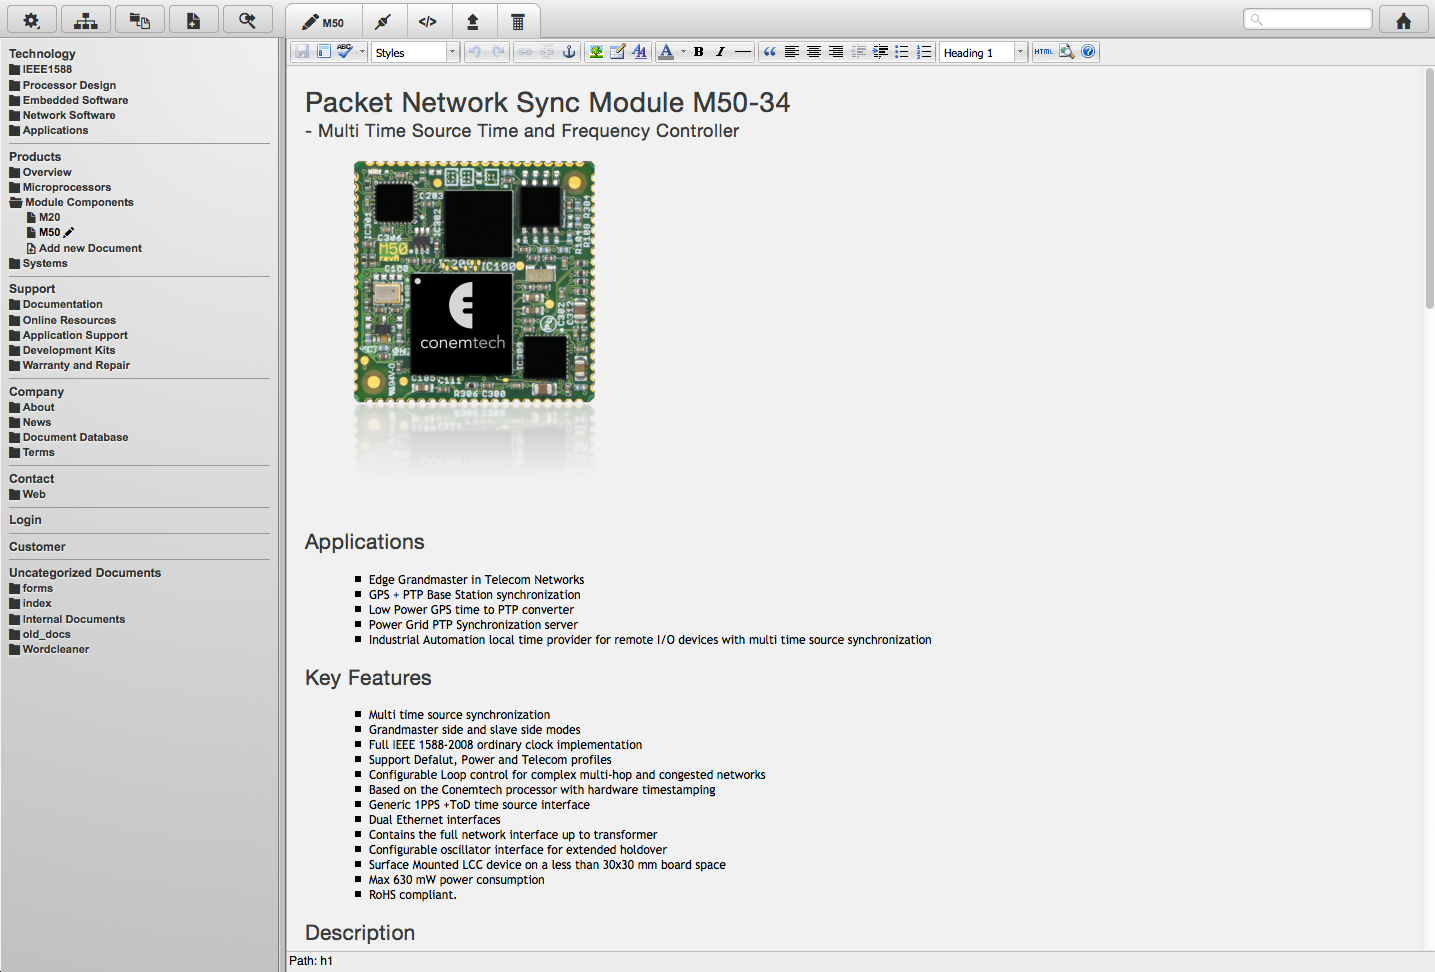The width and height of the screenshot is (1435, 972).
Task: Open the search and replace magnifier button
Action: coord(248,20)
